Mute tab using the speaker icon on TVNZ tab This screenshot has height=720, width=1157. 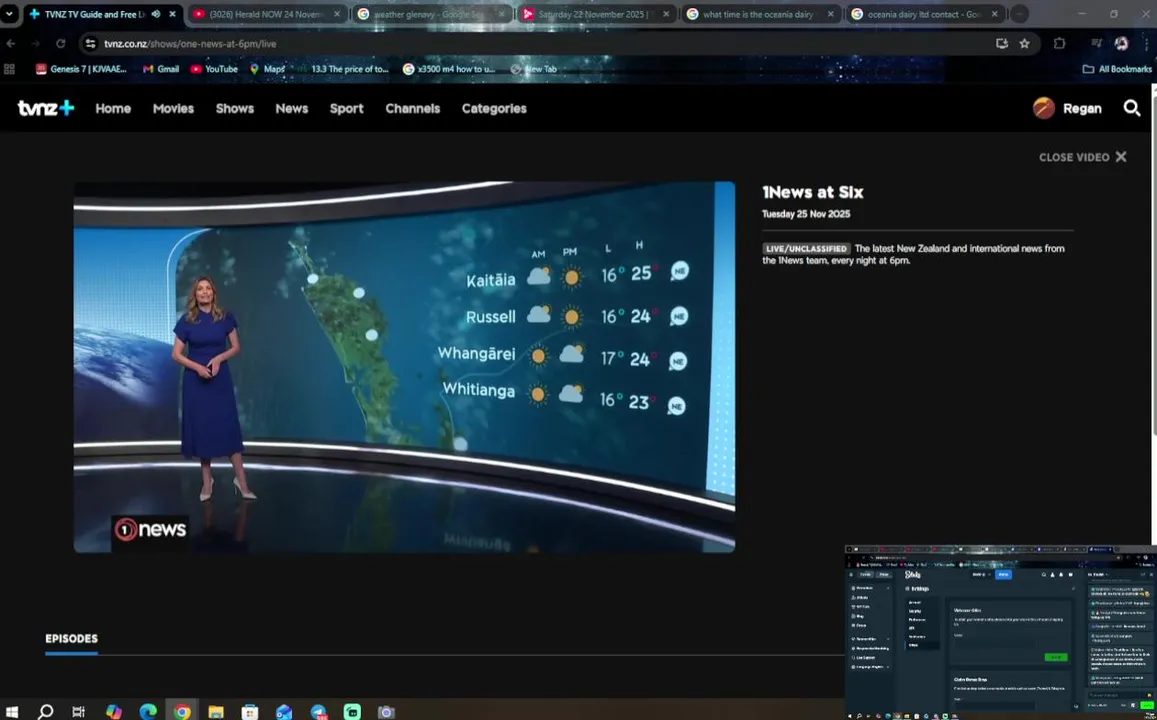(156, 14)
